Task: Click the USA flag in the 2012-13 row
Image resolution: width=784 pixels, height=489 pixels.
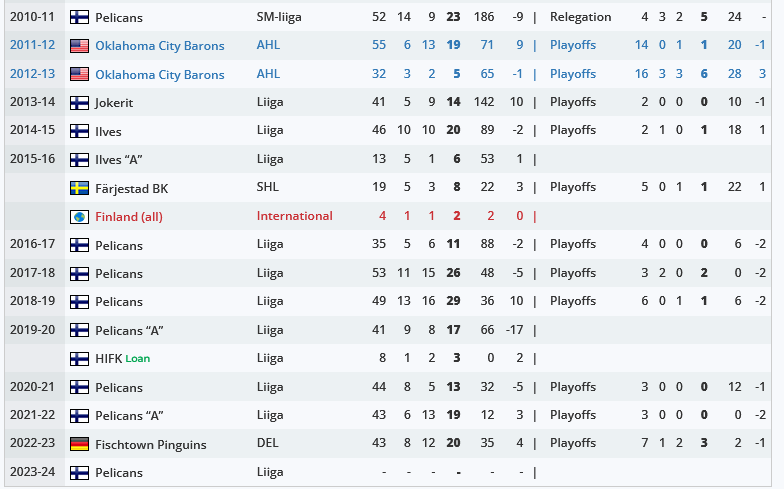Action: point(79,74)
